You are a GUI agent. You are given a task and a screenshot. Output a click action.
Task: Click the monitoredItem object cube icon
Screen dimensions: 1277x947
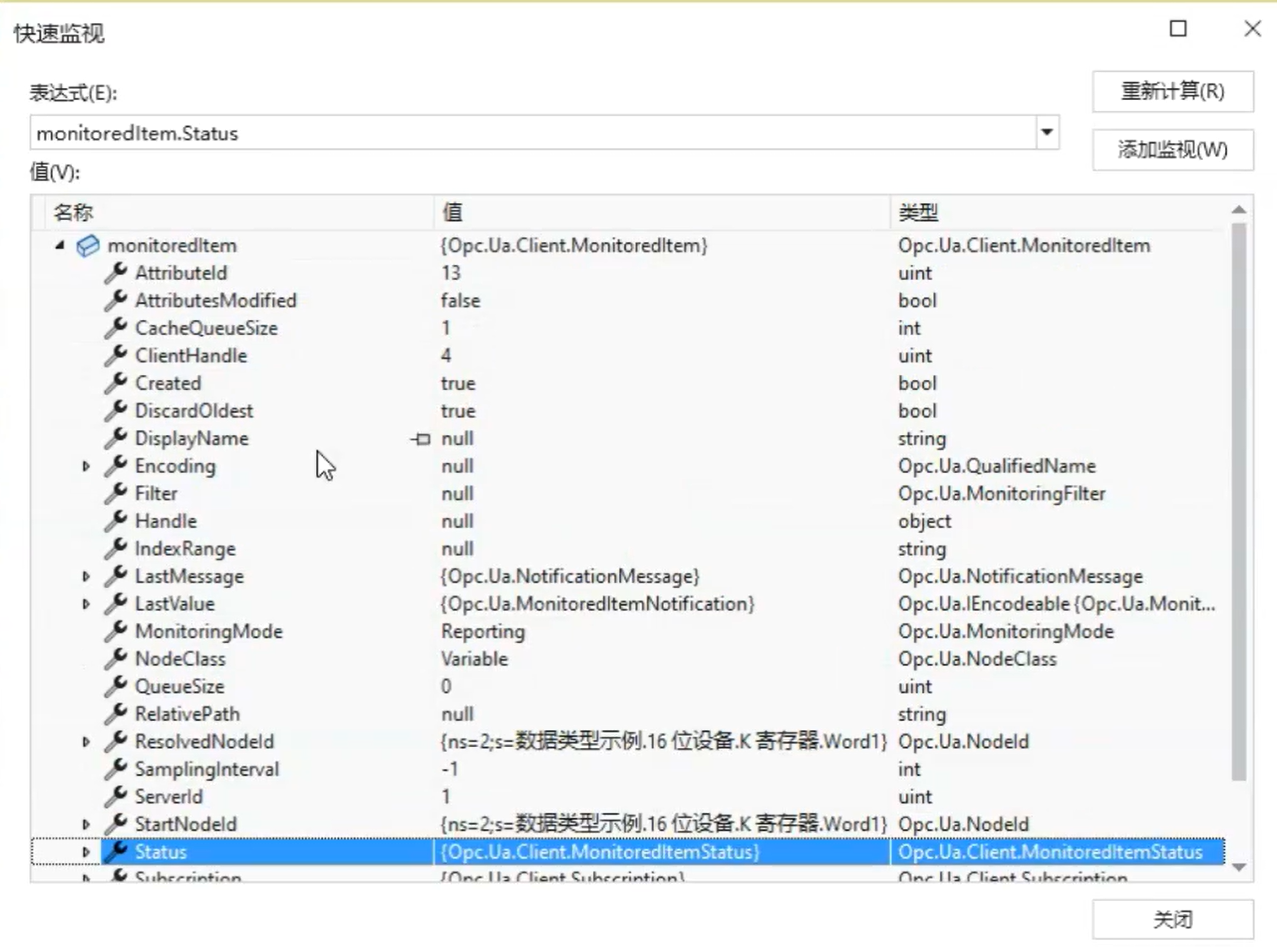point(88,245)
